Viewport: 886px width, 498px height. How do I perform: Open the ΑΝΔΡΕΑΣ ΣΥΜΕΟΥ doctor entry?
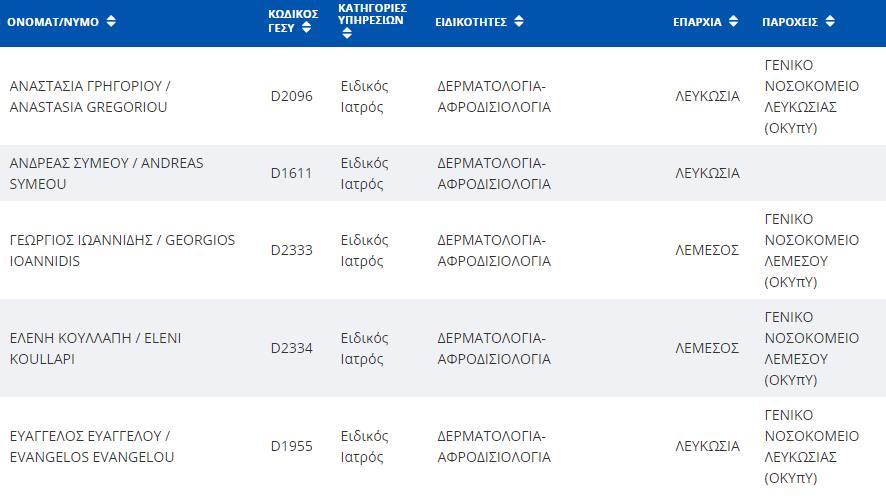tap(106, 174)
